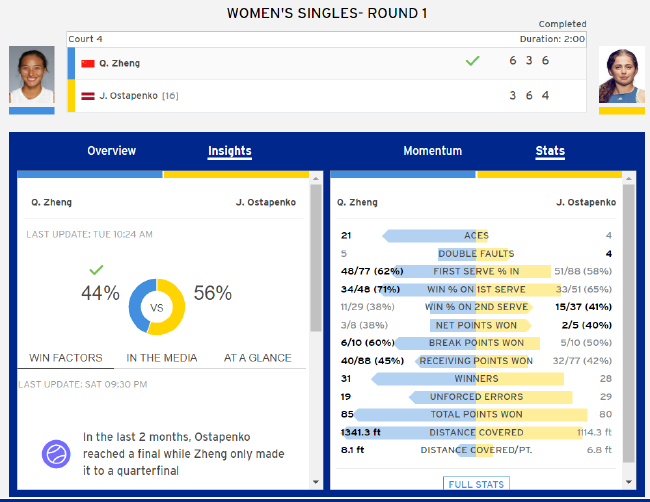The width and height of the screenshot is (650, 502).
Task: Select the Stats tab
Action: click(550, 151)
